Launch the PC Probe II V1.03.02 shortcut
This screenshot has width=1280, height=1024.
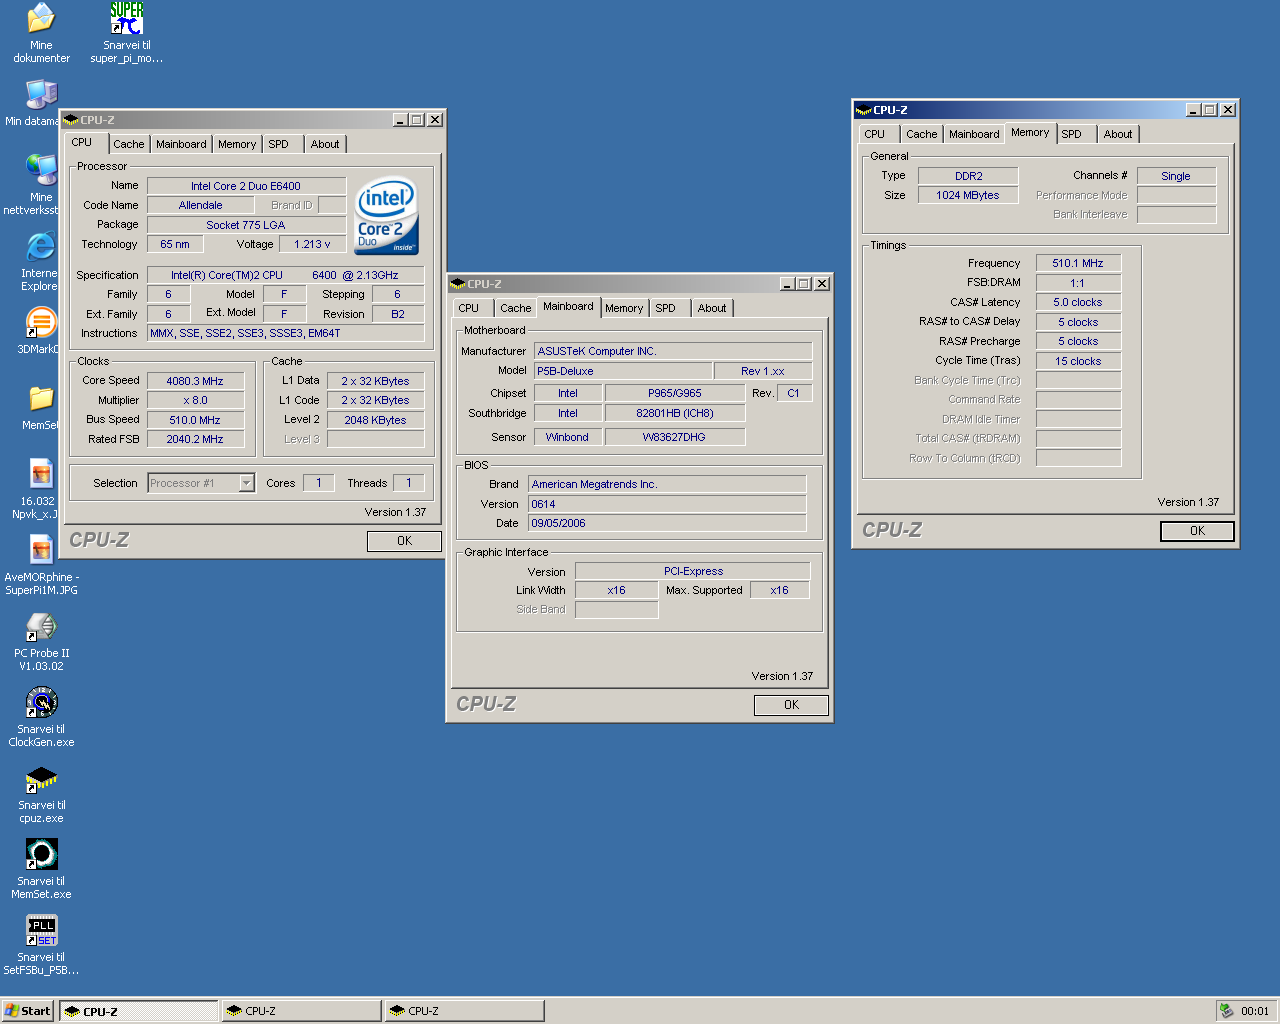click(41, 626)
